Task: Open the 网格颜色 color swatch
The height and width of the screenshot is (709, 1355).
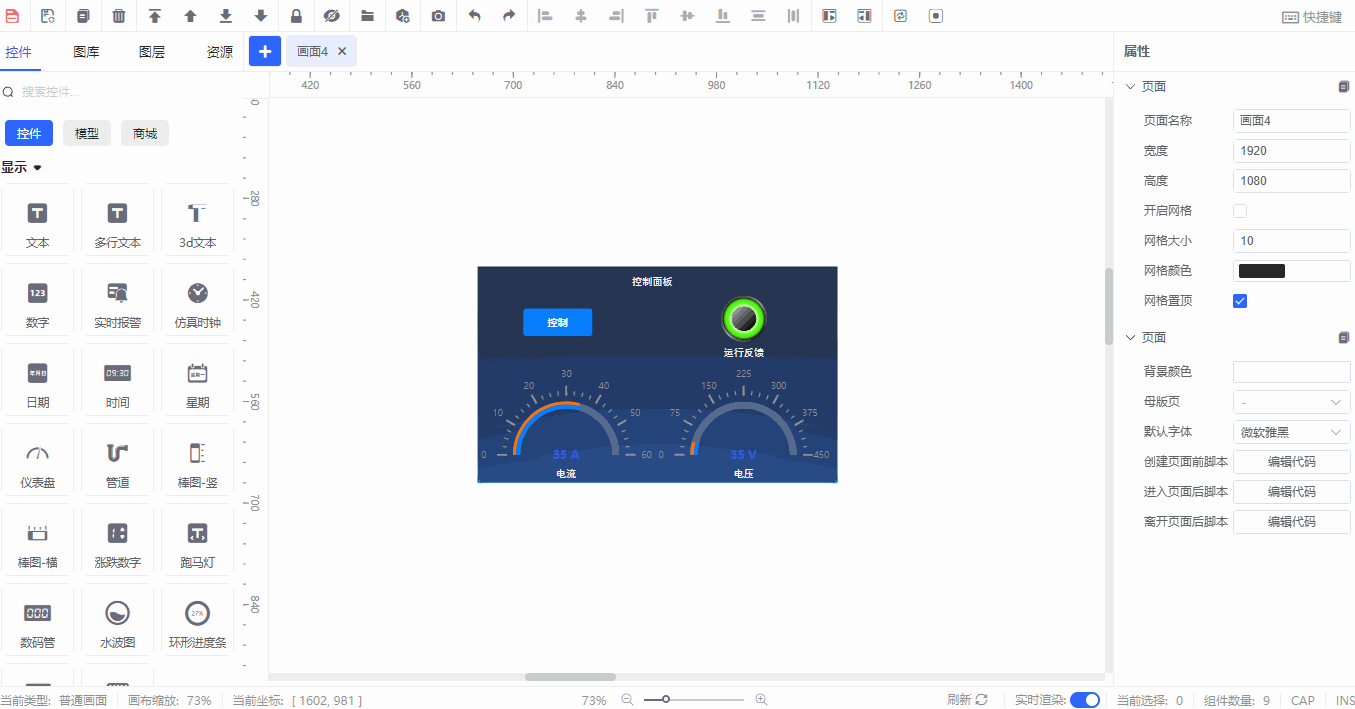Action: click(1262, 271)
